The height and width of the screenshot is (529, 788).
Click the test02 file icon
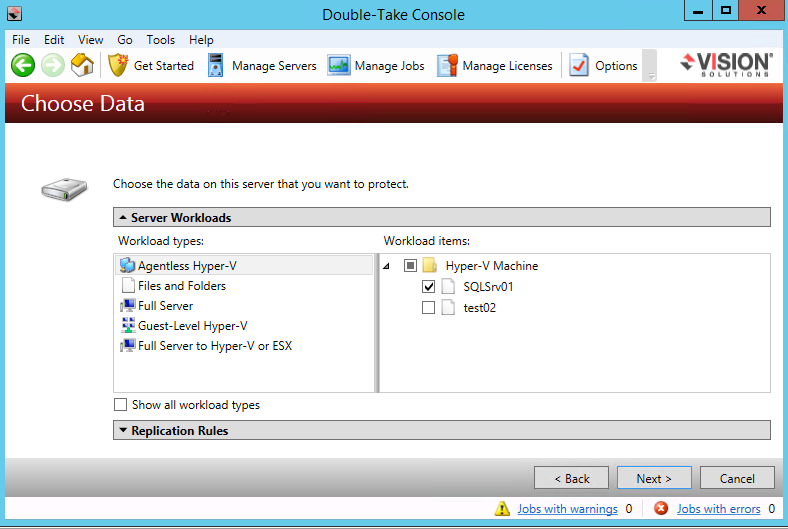click(448, 307)
